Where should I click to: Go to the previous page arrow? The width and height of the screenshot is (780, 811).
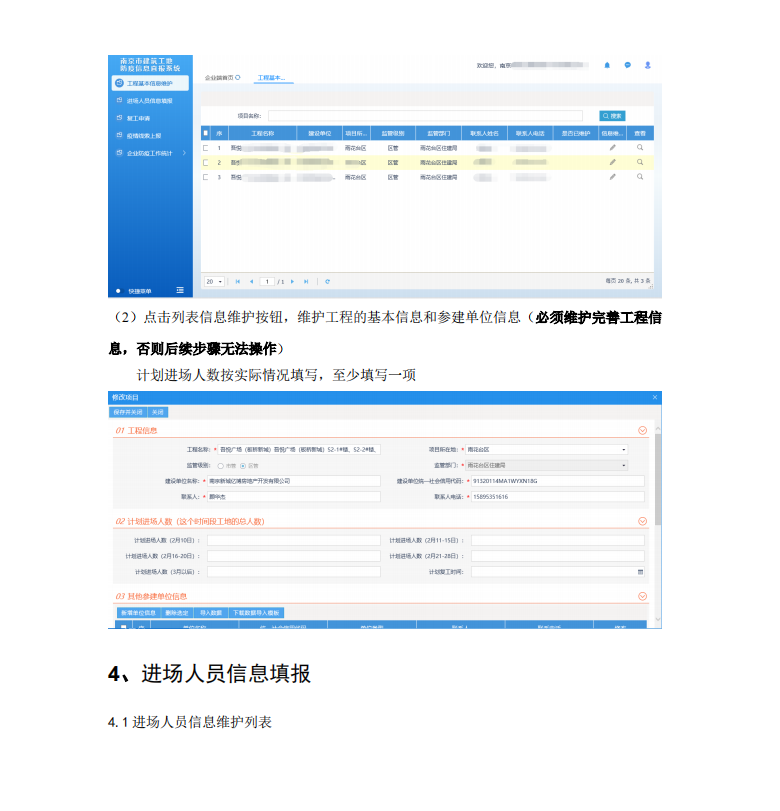point(251,282)
